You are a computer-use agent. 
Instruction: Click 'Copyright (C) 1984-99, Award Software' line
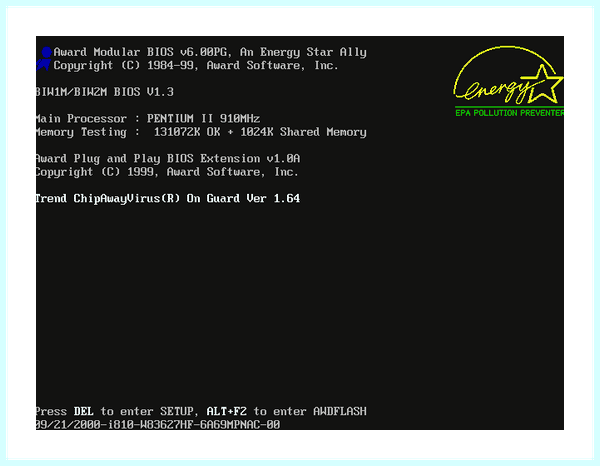(196, 66)
